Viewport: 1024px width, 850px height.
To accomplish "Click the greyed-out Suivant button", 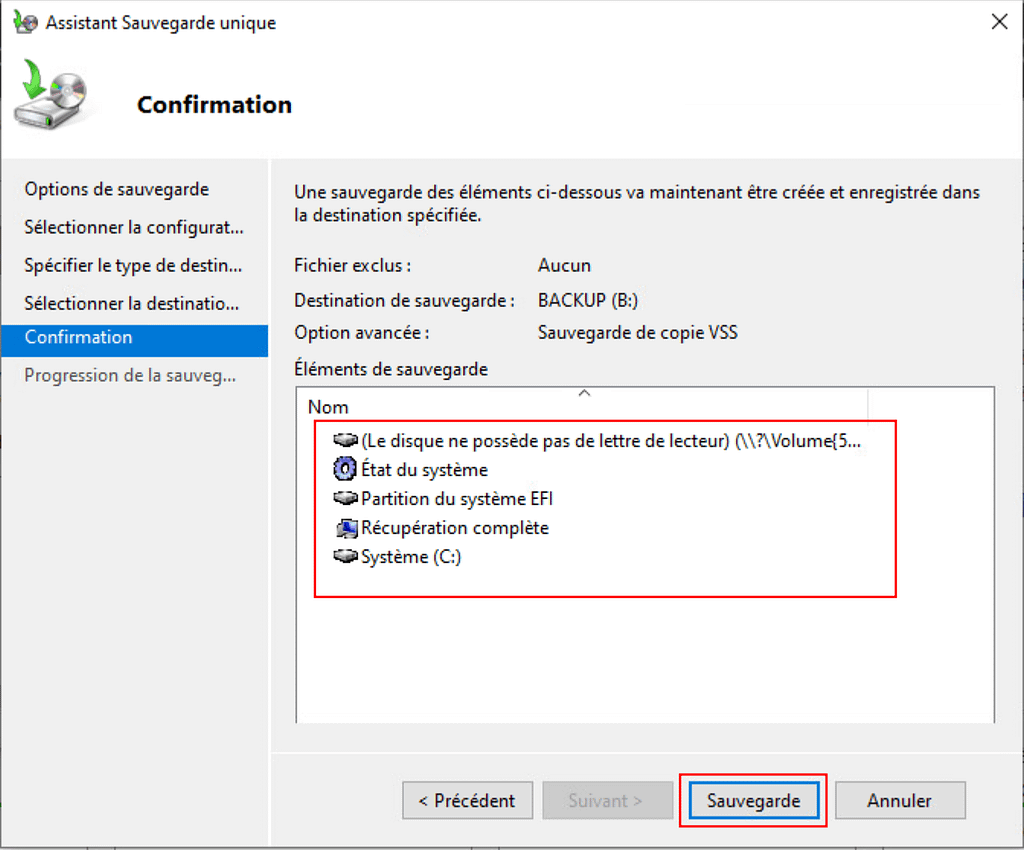I will pyautogui.click(x=607, y=801).
